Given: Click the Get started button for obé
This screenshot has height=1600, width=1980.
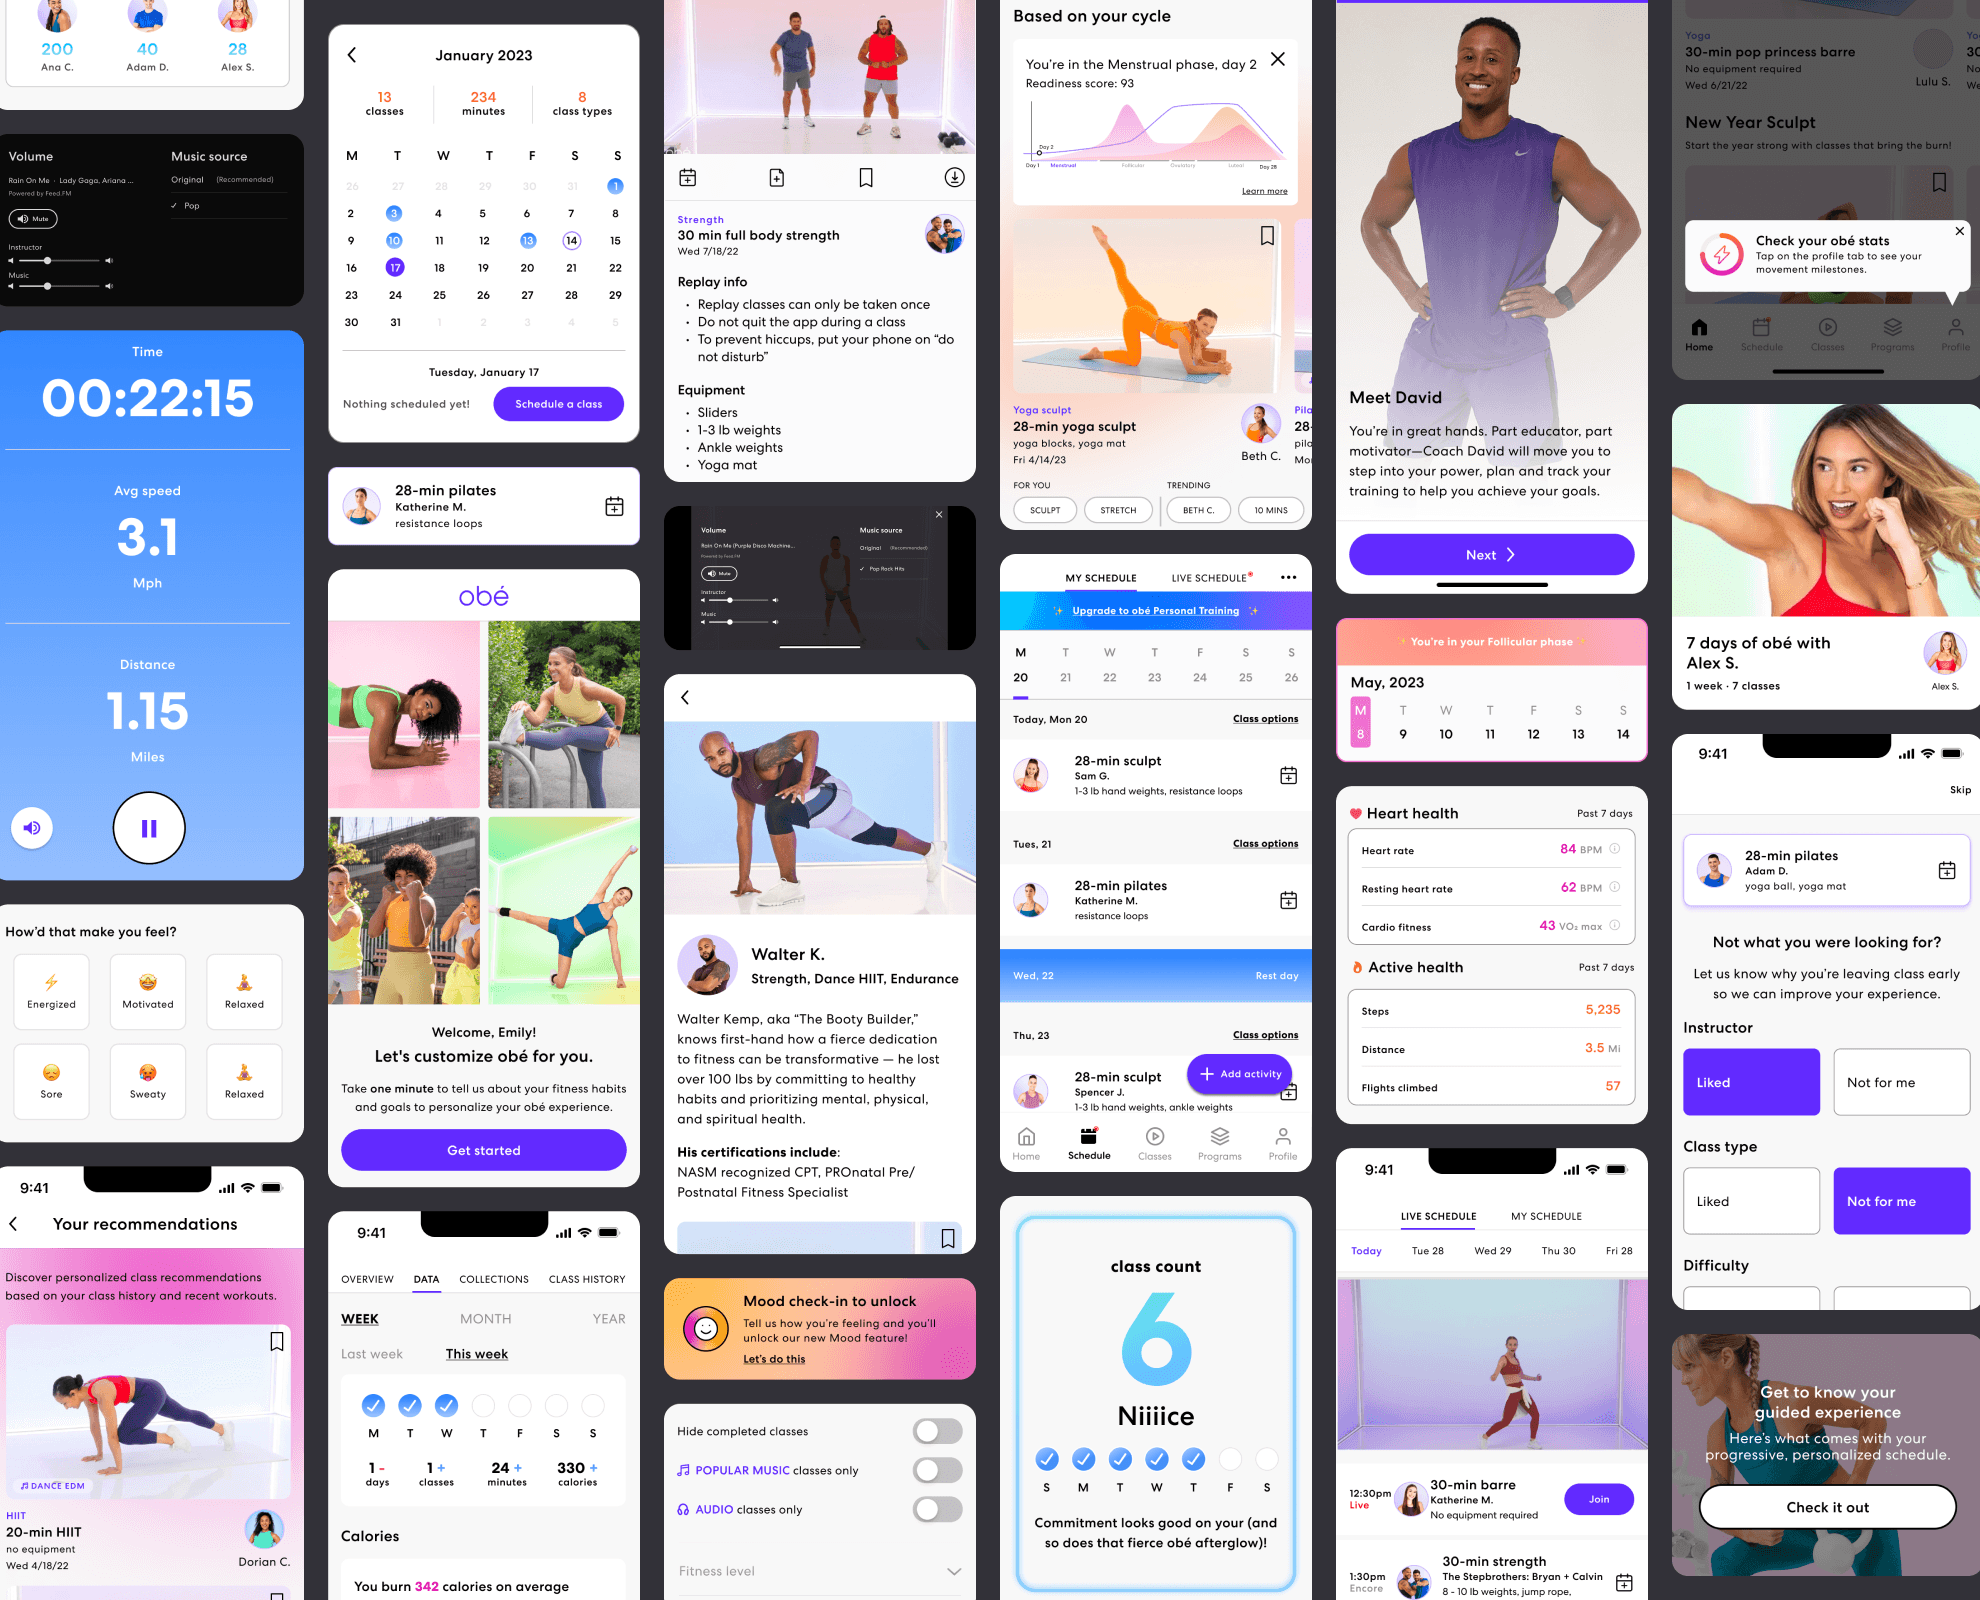Looking at the screenshot, I should pyautogui.click(x=485, y=1149).
